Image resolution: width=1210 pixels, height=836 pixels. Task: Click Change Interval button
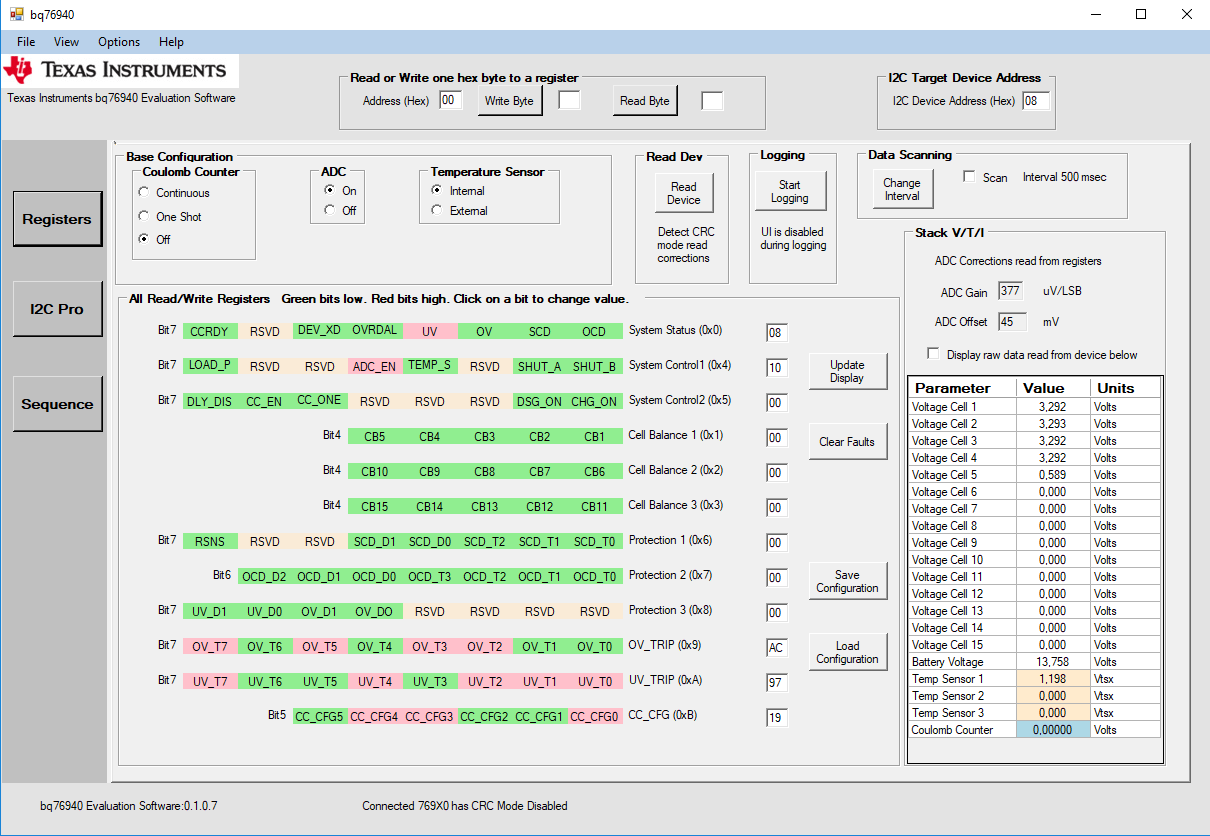(902, 189)
